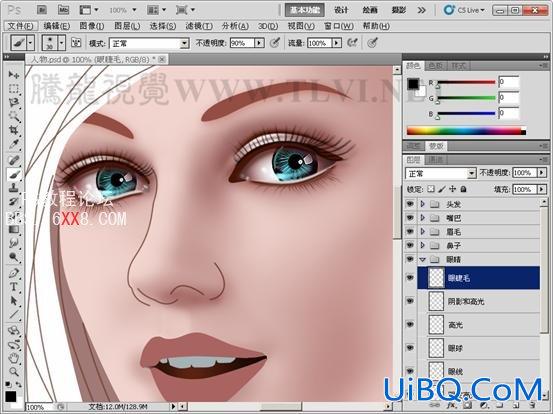
Task: Select the Line shape tool
Action: pyautogui.click(x=14, y=315)
